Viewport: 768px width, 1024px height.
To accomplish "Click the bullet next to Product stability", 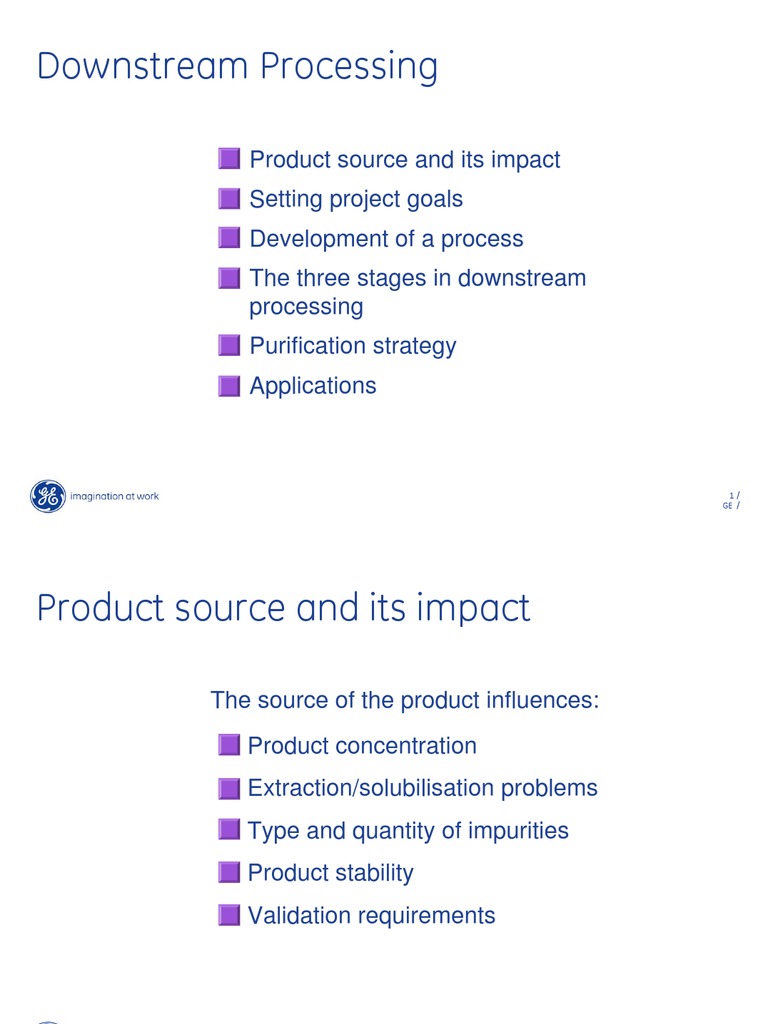I will coord(229,872).
